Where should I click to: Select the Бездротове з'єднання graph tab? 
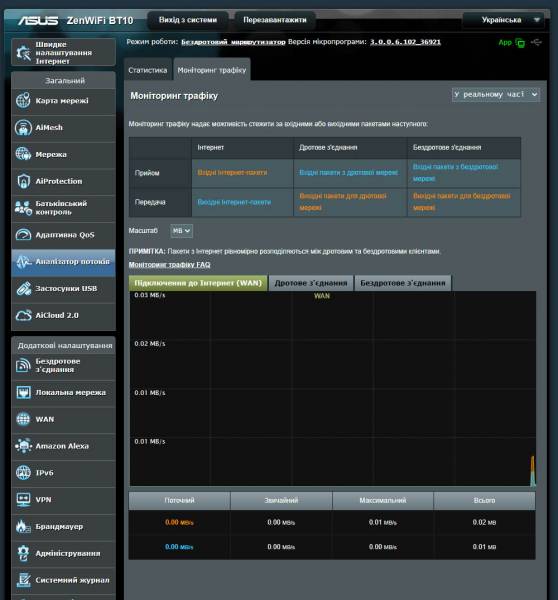click(403, 283)
